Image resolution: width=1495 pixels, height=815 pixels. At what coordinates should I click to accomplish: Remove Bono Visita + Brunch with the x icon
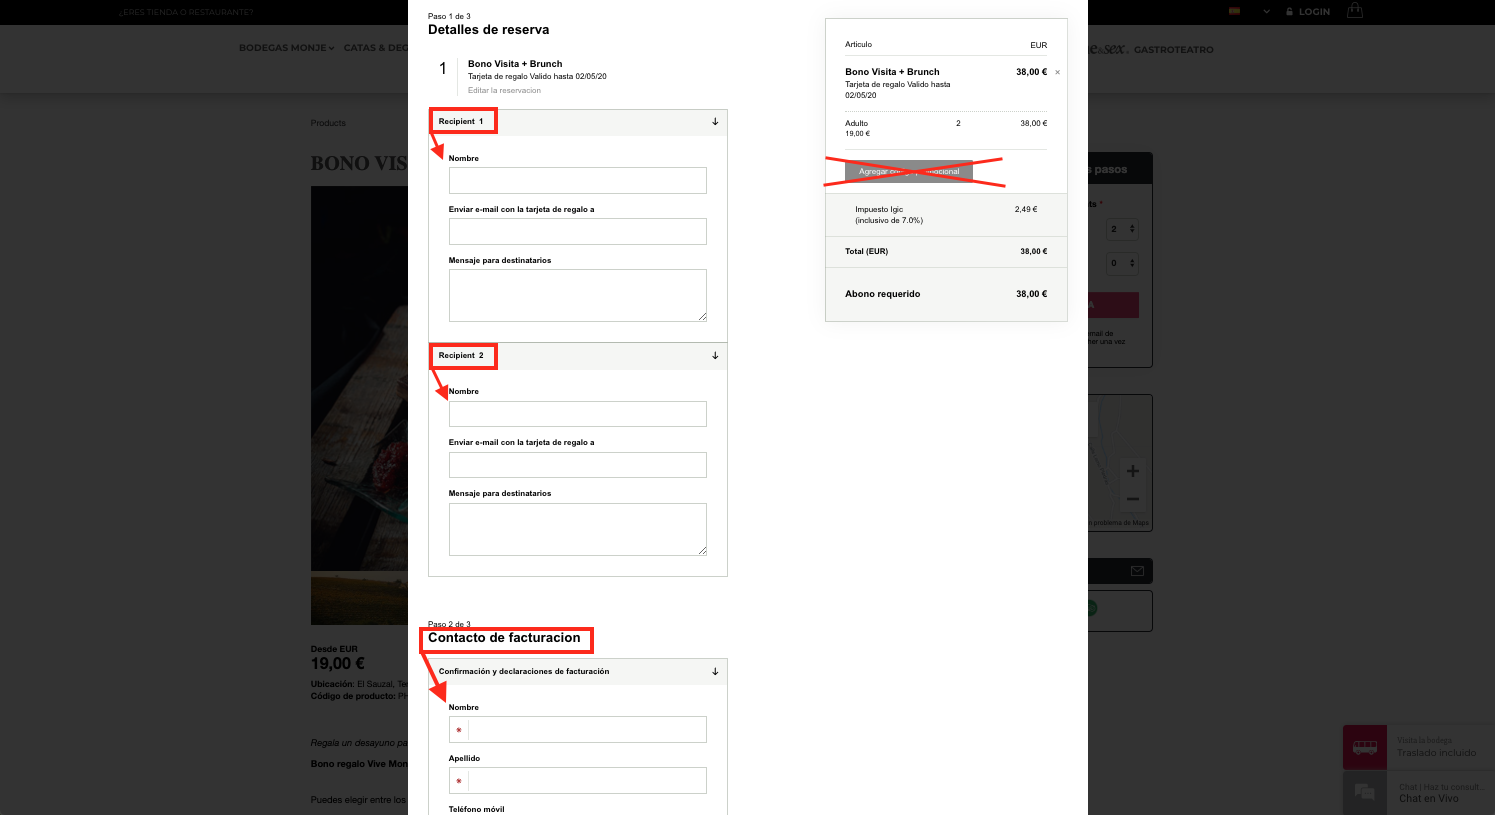coord(1057,72)
